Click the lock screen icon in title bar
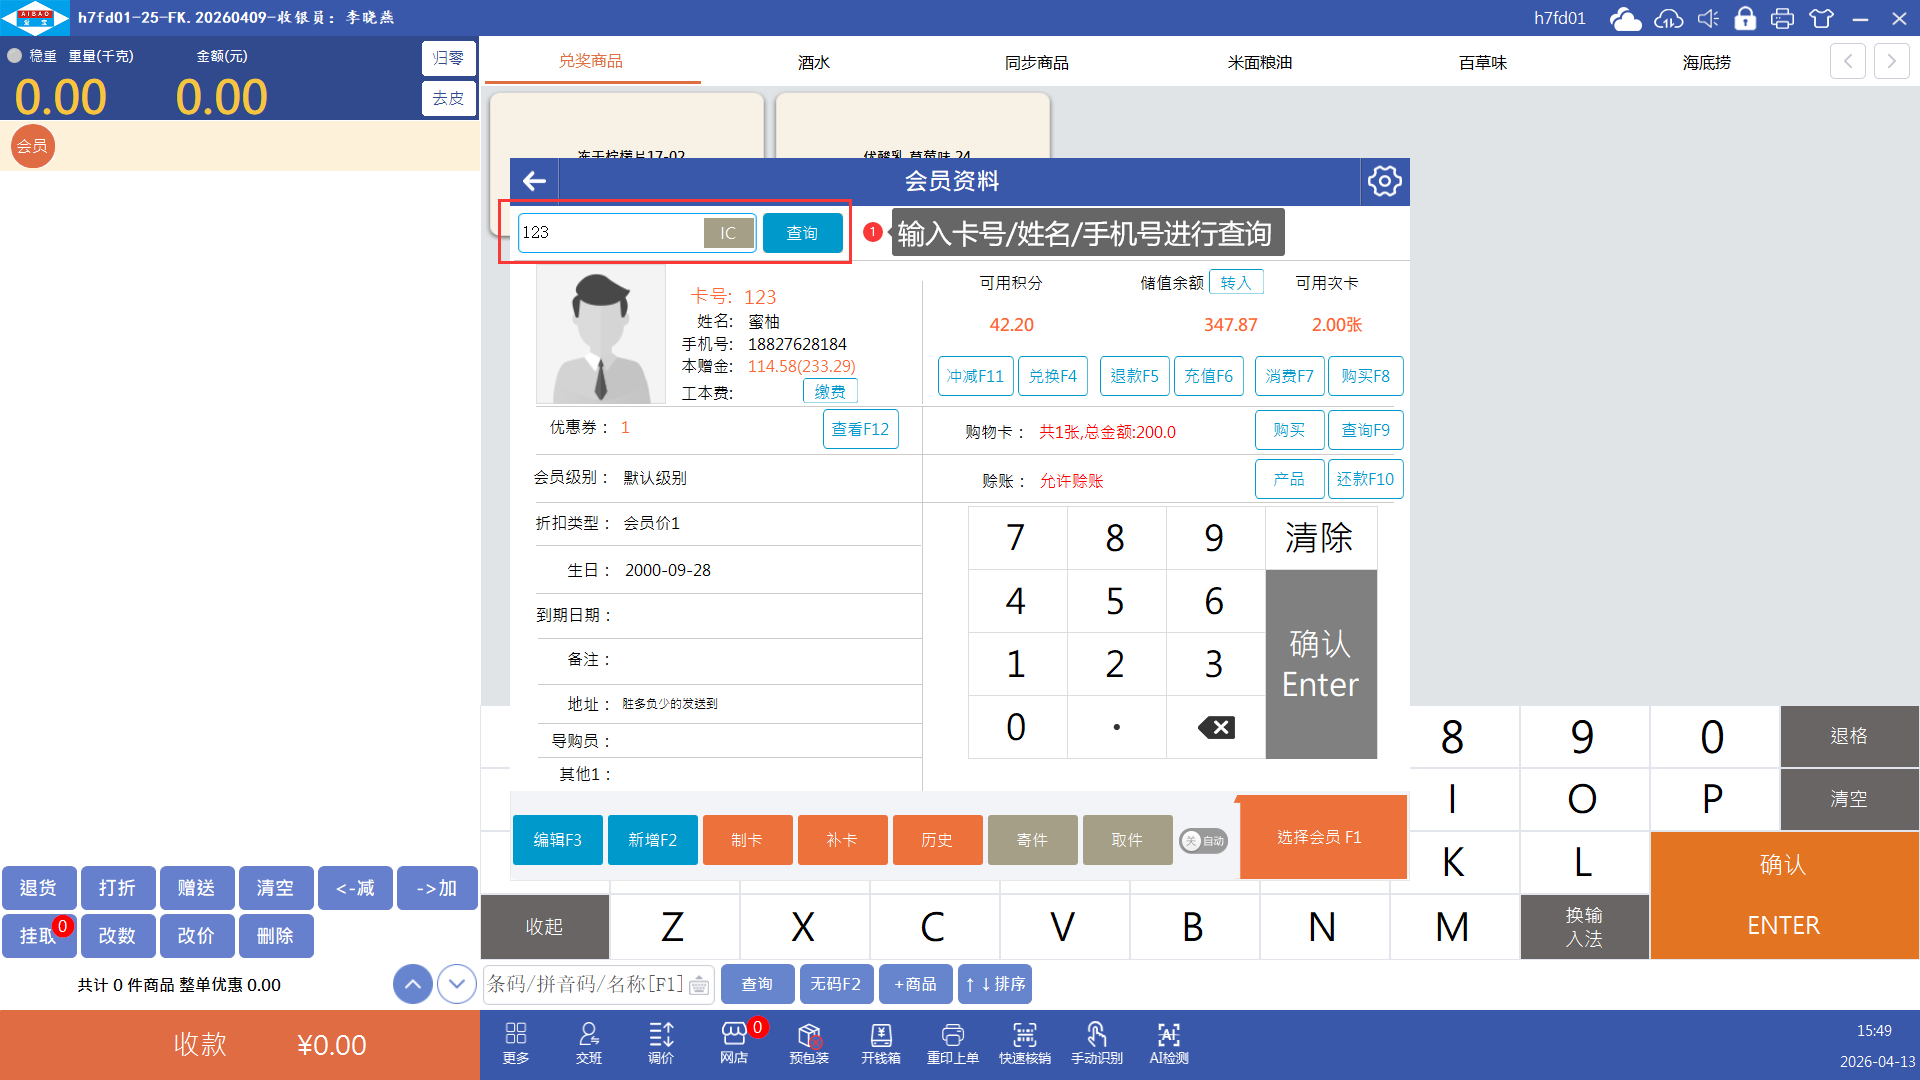The width and height of the screenshot is (1920, 1080). click(x=1745, y=18)
